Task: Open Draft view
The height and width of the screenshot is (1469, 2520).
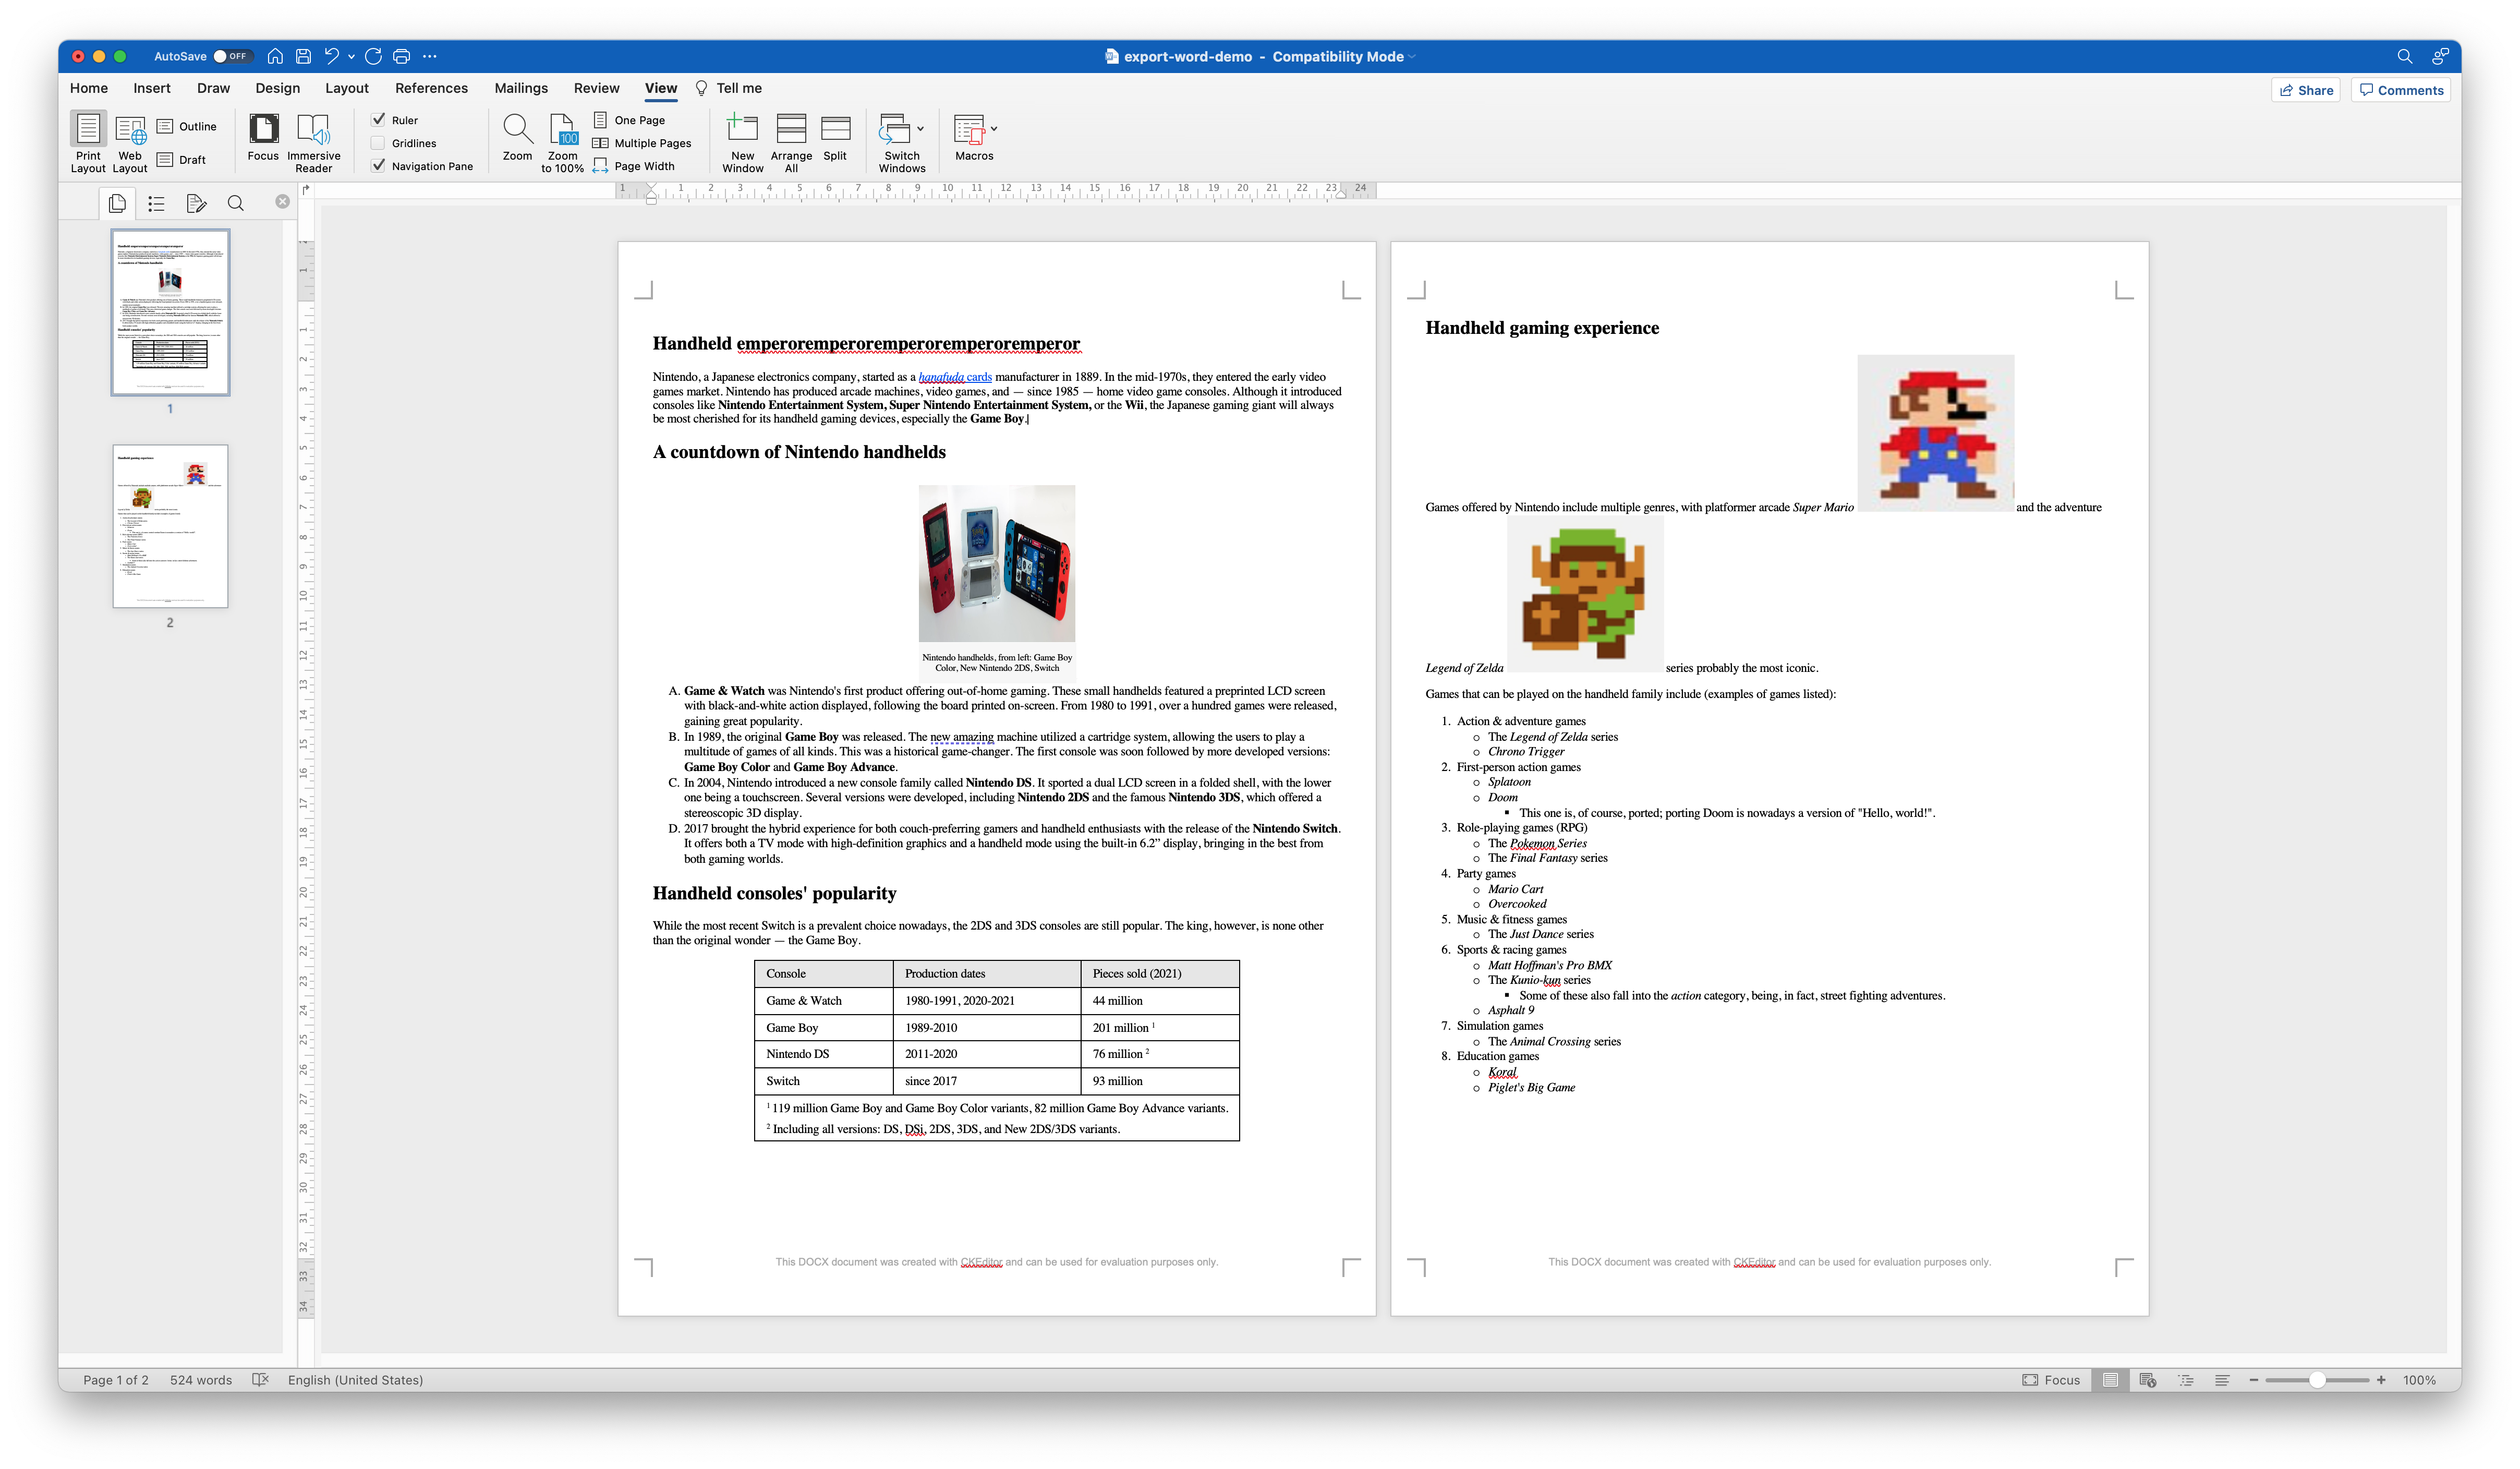Action: (182, 159)
